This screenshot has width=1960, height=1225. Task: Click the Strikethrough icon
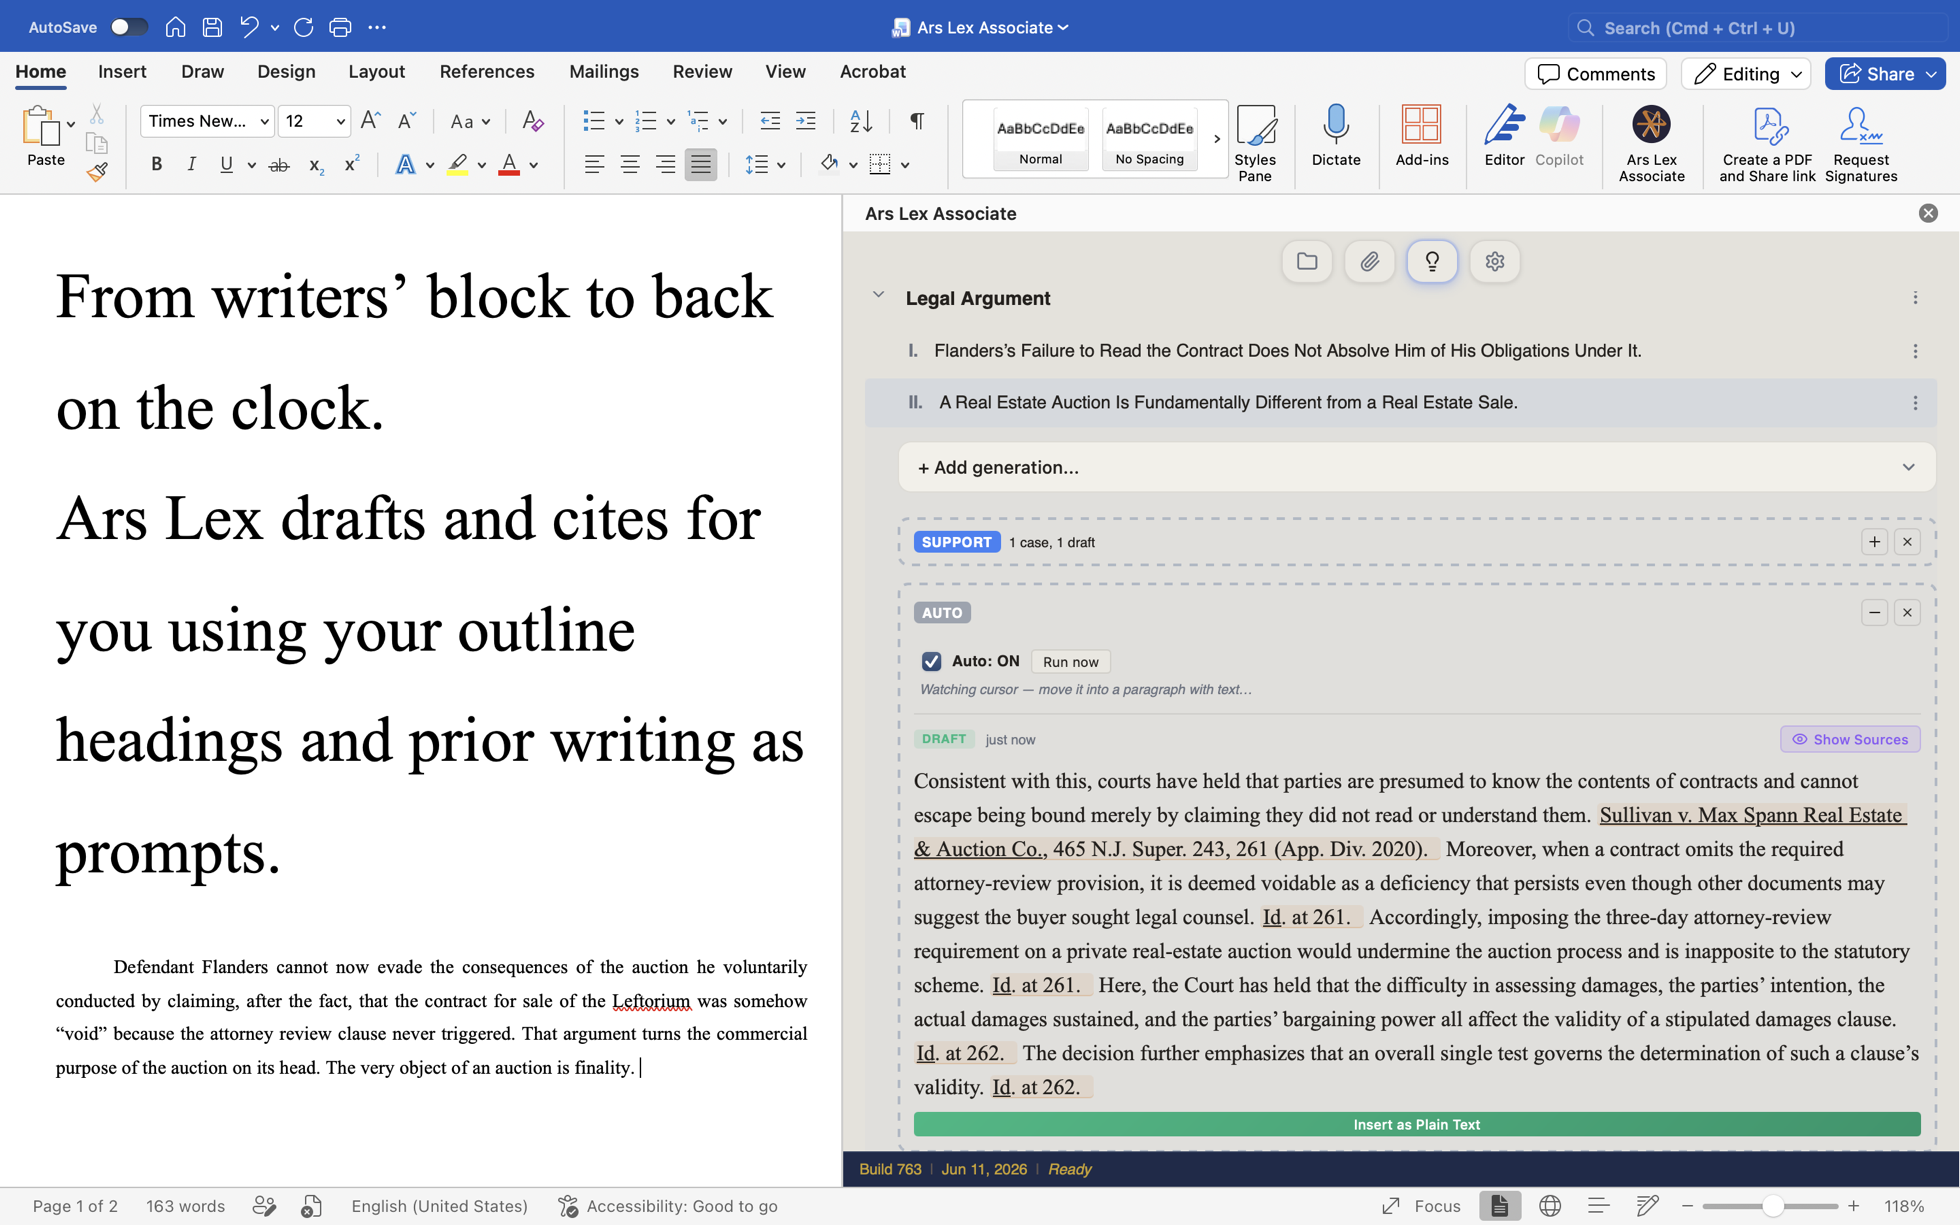pos(279,165)
